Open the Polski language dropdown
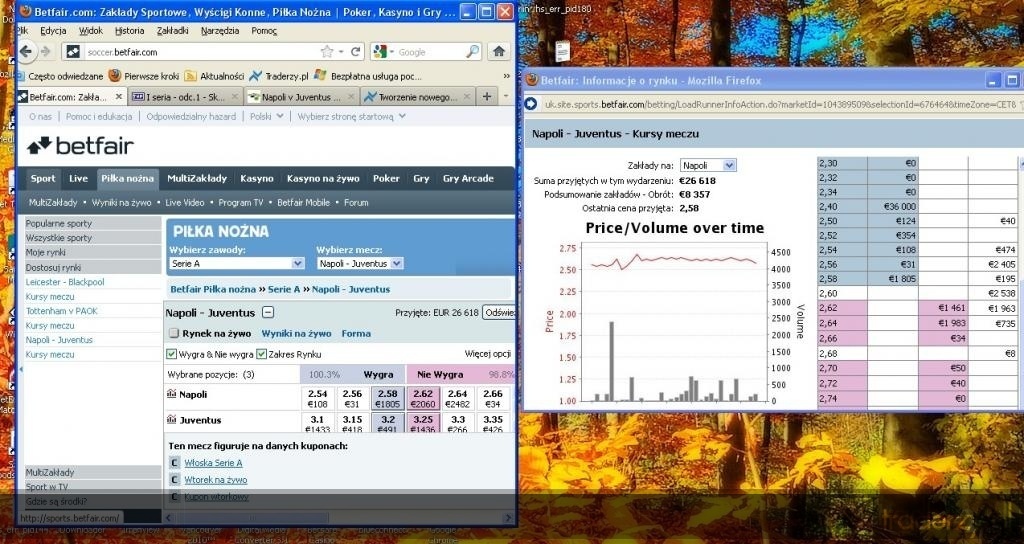This screenshot has width=1024, height=544. click(x=267, y=116)
